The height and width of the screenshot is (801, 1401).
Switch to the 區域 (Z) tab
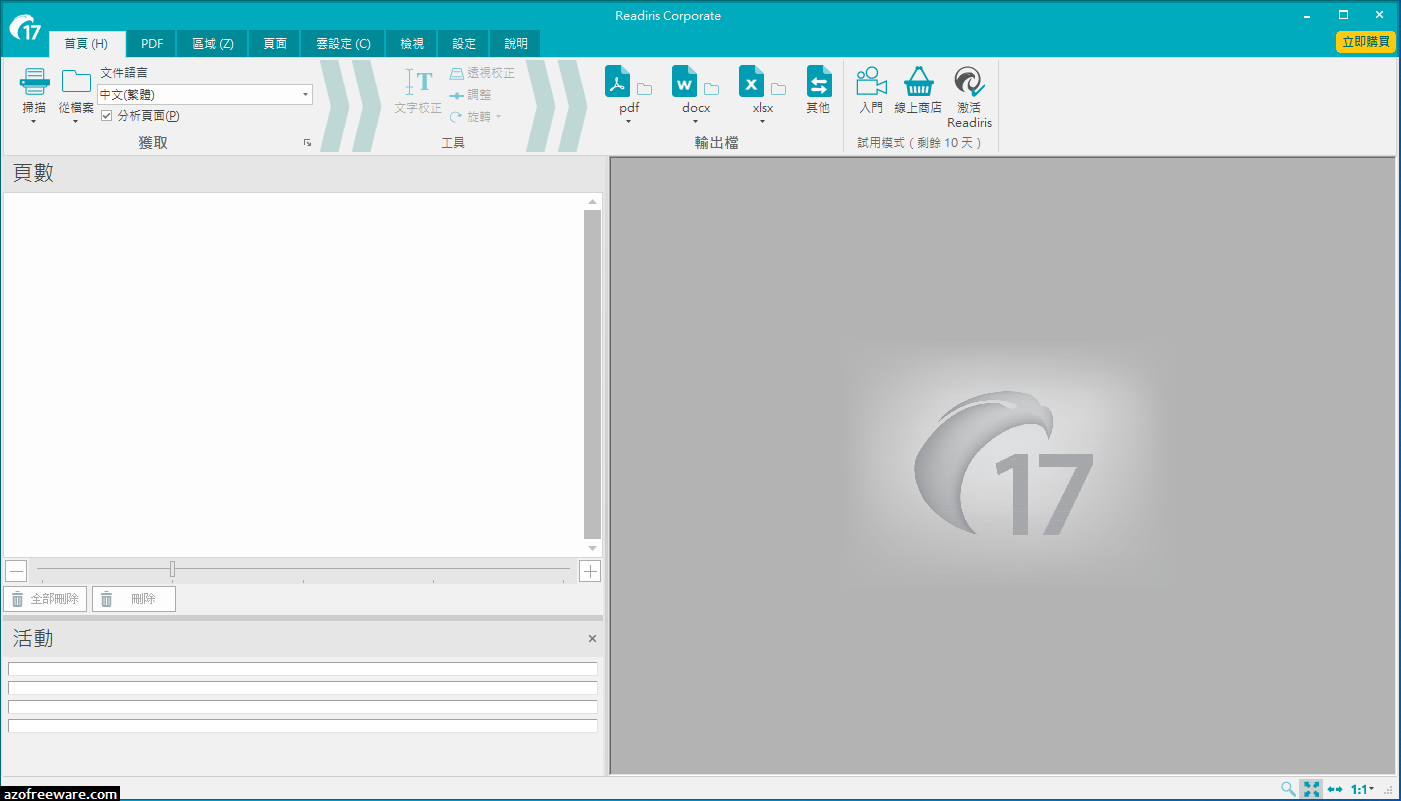[x=213, y=44]
